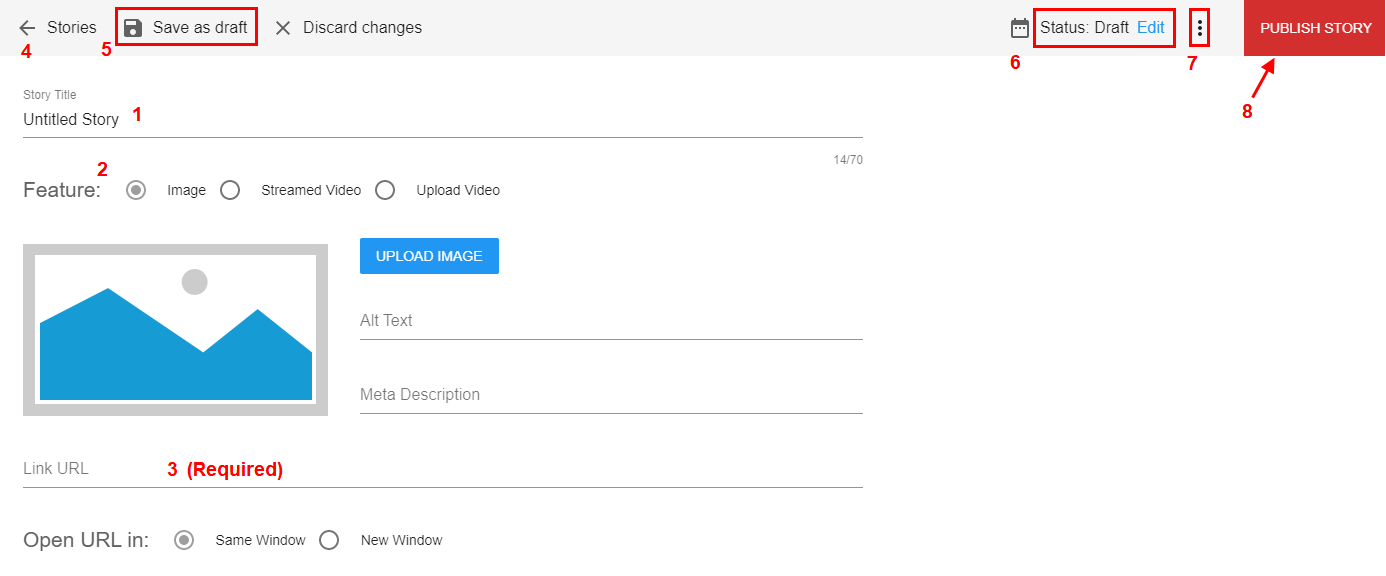Image resolution: width=1386 pixels, height=576 pixels.
Task: Click the Edit status link
Action: 1151,28
